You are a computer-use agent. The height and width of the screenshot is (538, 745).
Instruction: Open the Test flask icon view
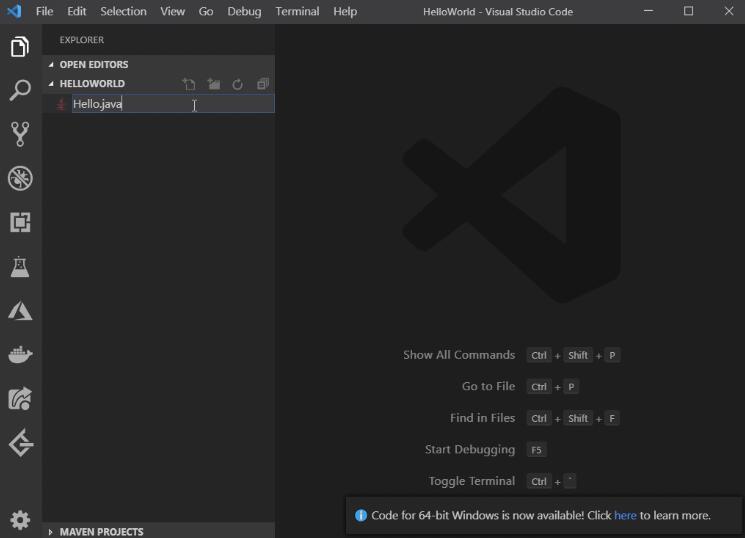pyautogui.click(x=20, y=267)
